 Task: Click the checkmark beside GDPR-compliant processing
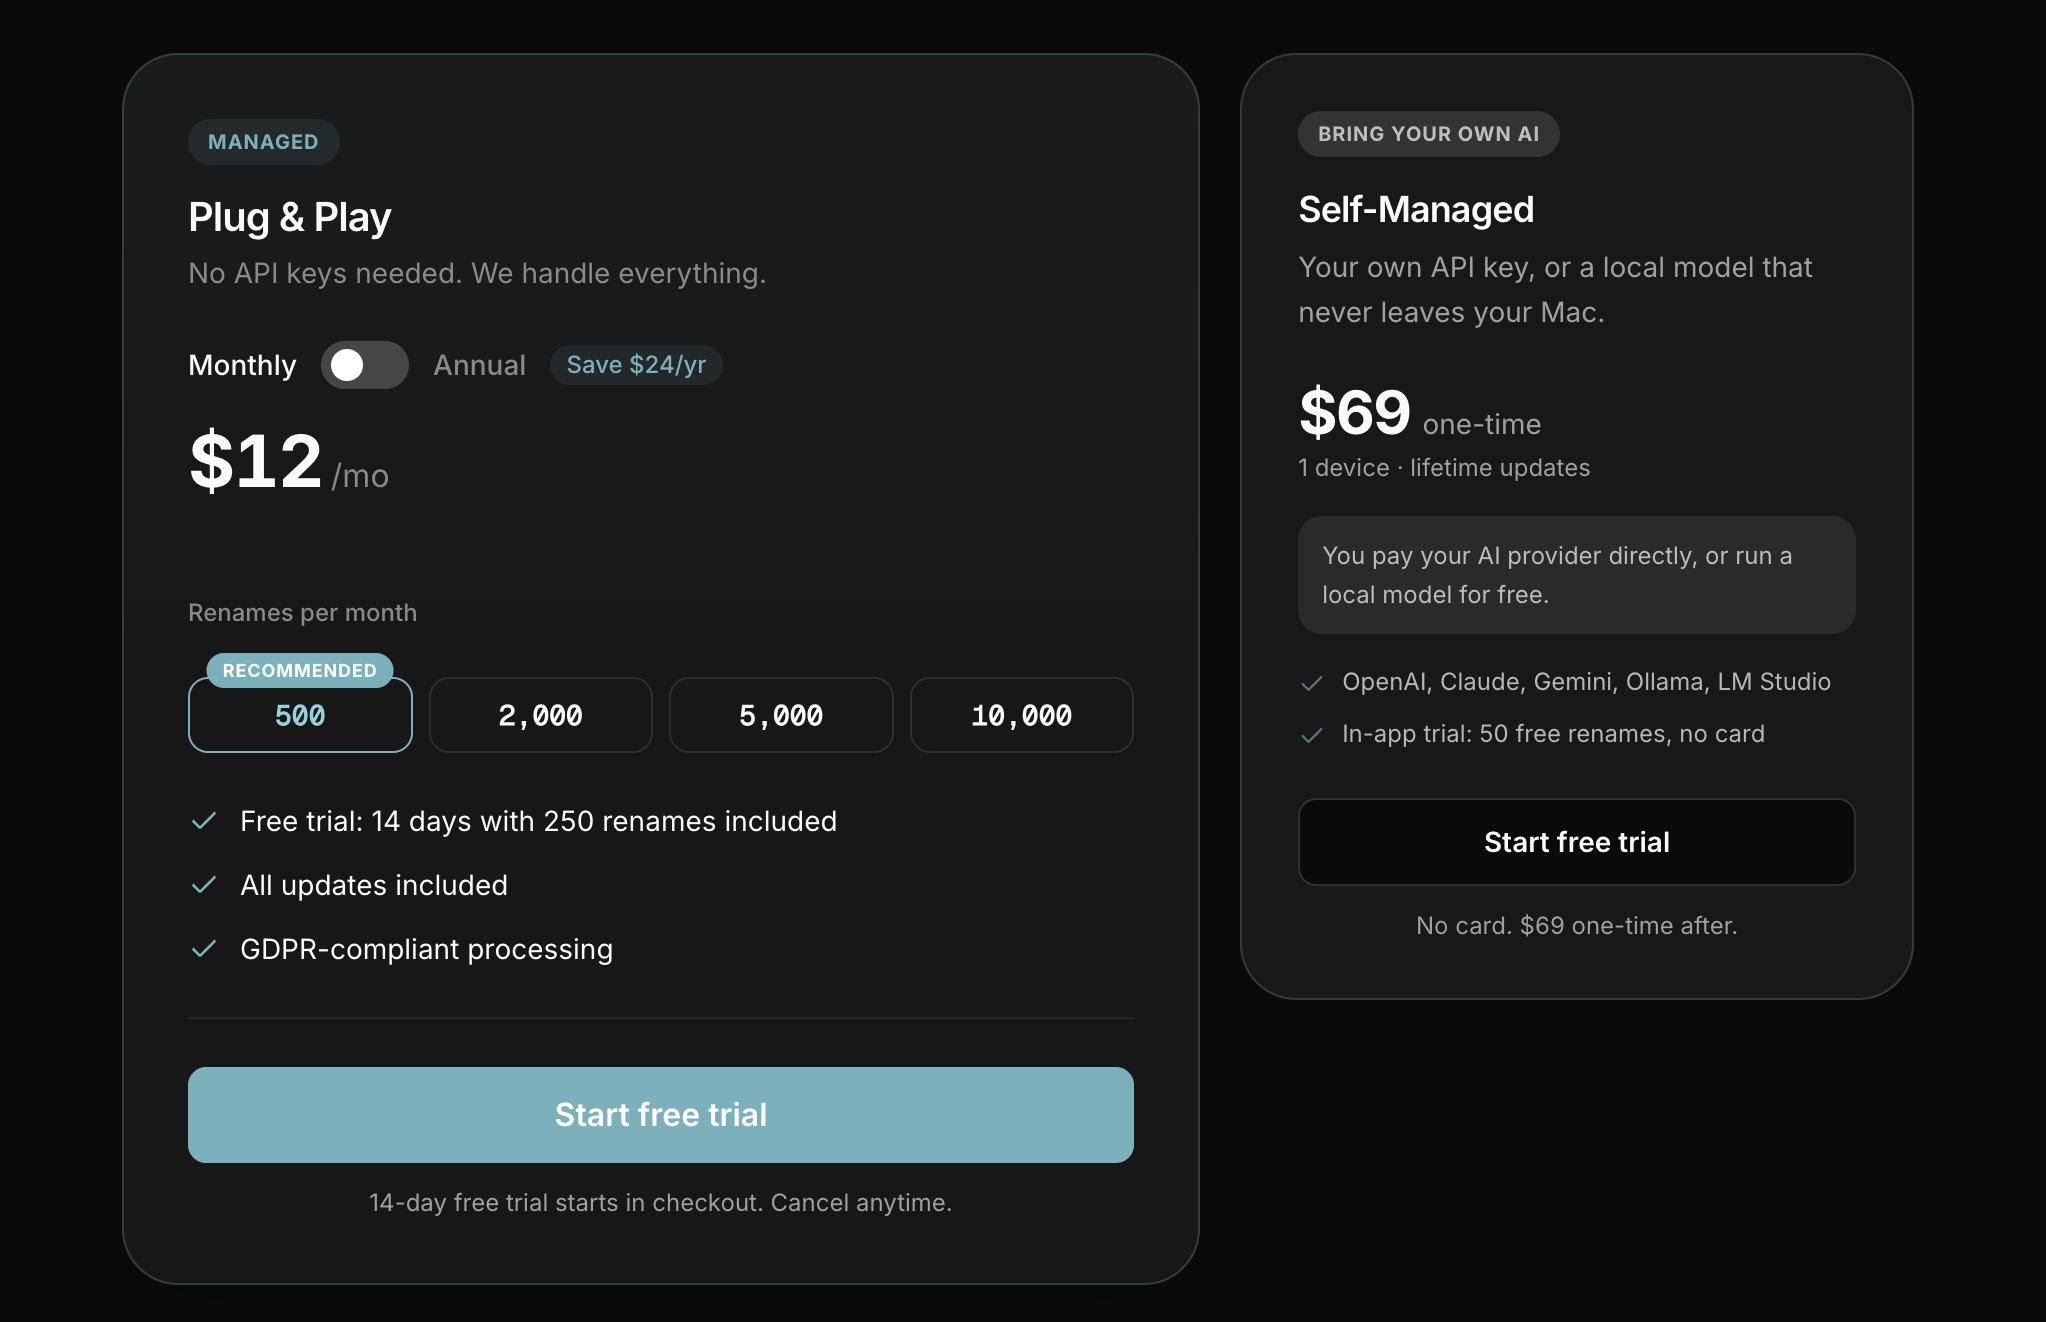click(x=204, y=949)
